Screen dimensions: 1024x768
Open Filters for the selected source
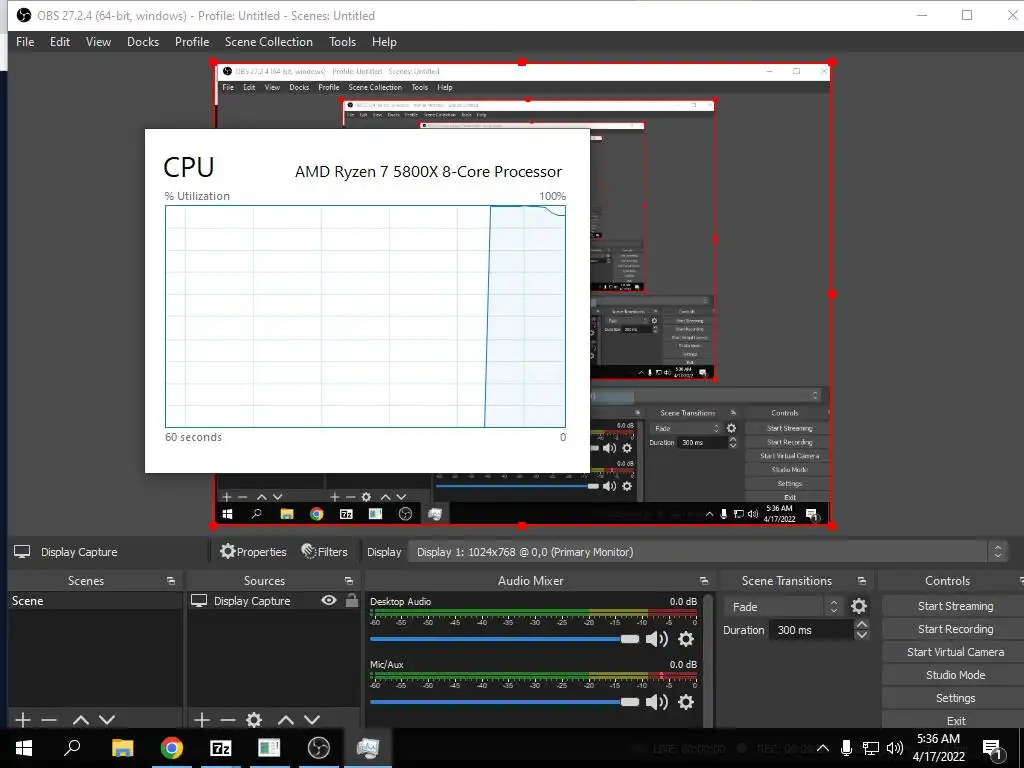click(x=325, y=552)
